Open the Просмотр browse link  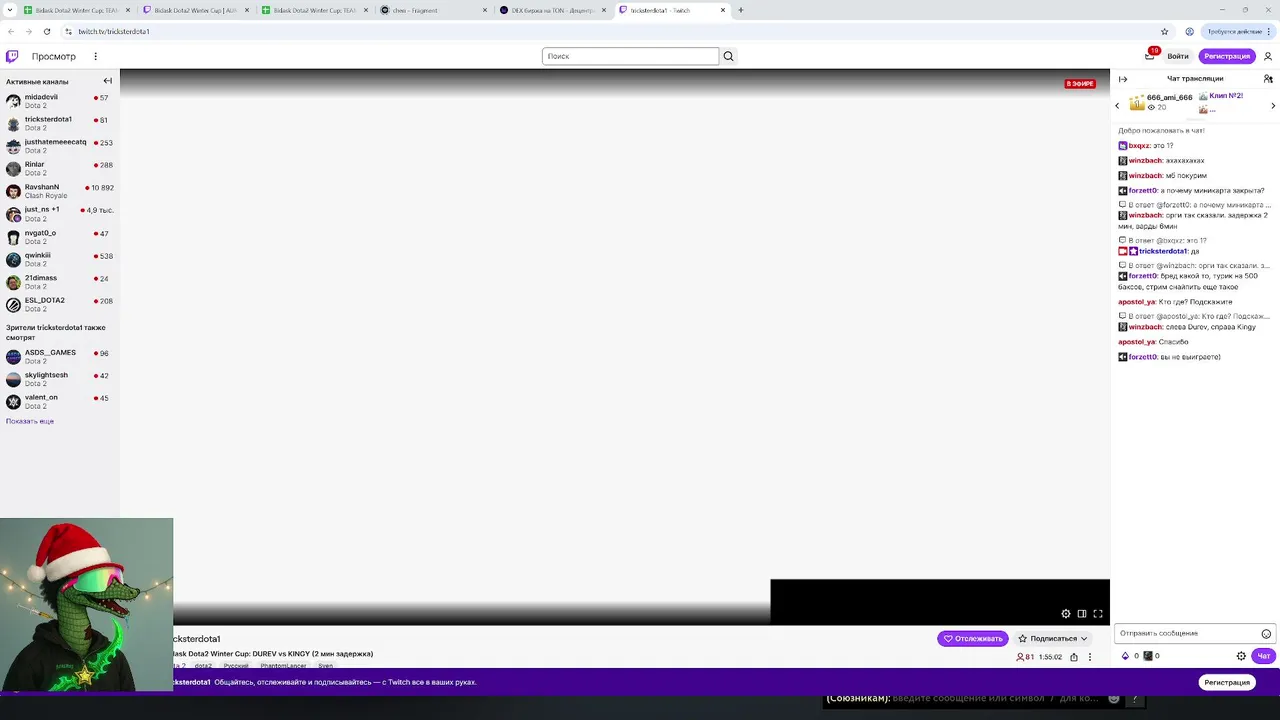pyautogui.click(x=53, y=56)
